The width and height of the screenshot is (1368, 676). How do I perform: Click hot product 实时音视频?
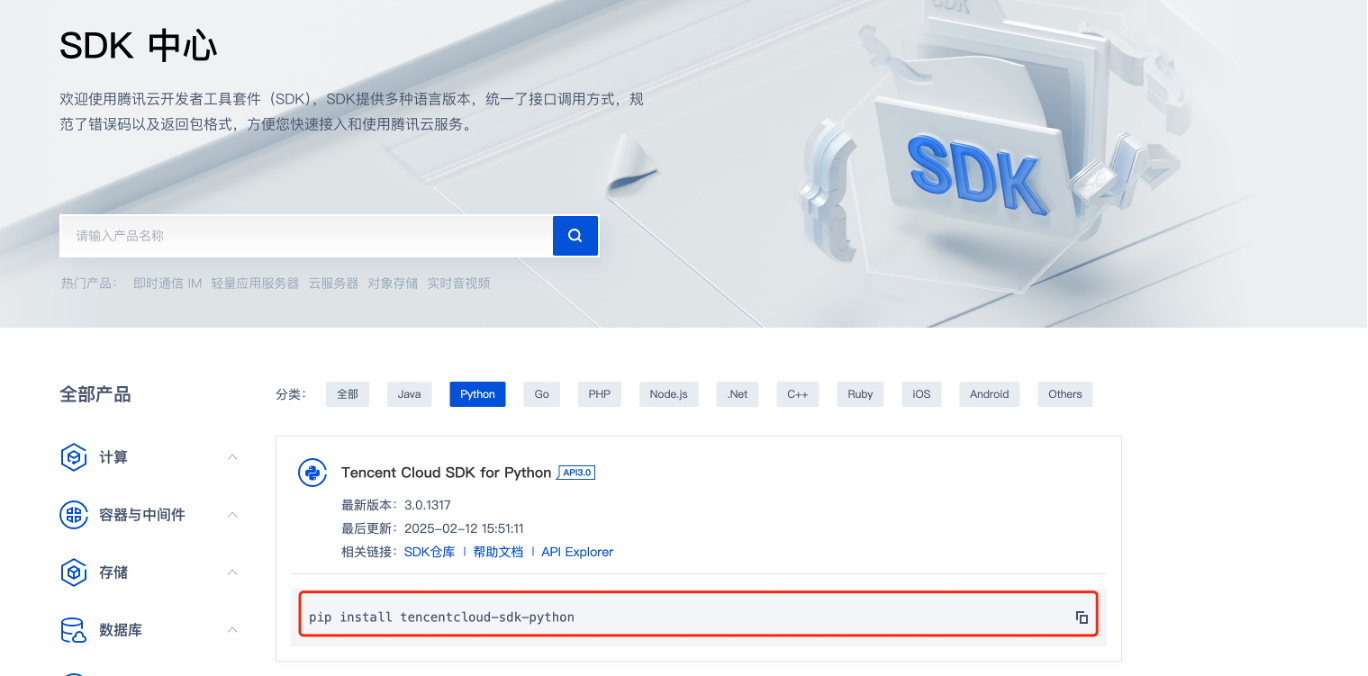pos(459,283)
